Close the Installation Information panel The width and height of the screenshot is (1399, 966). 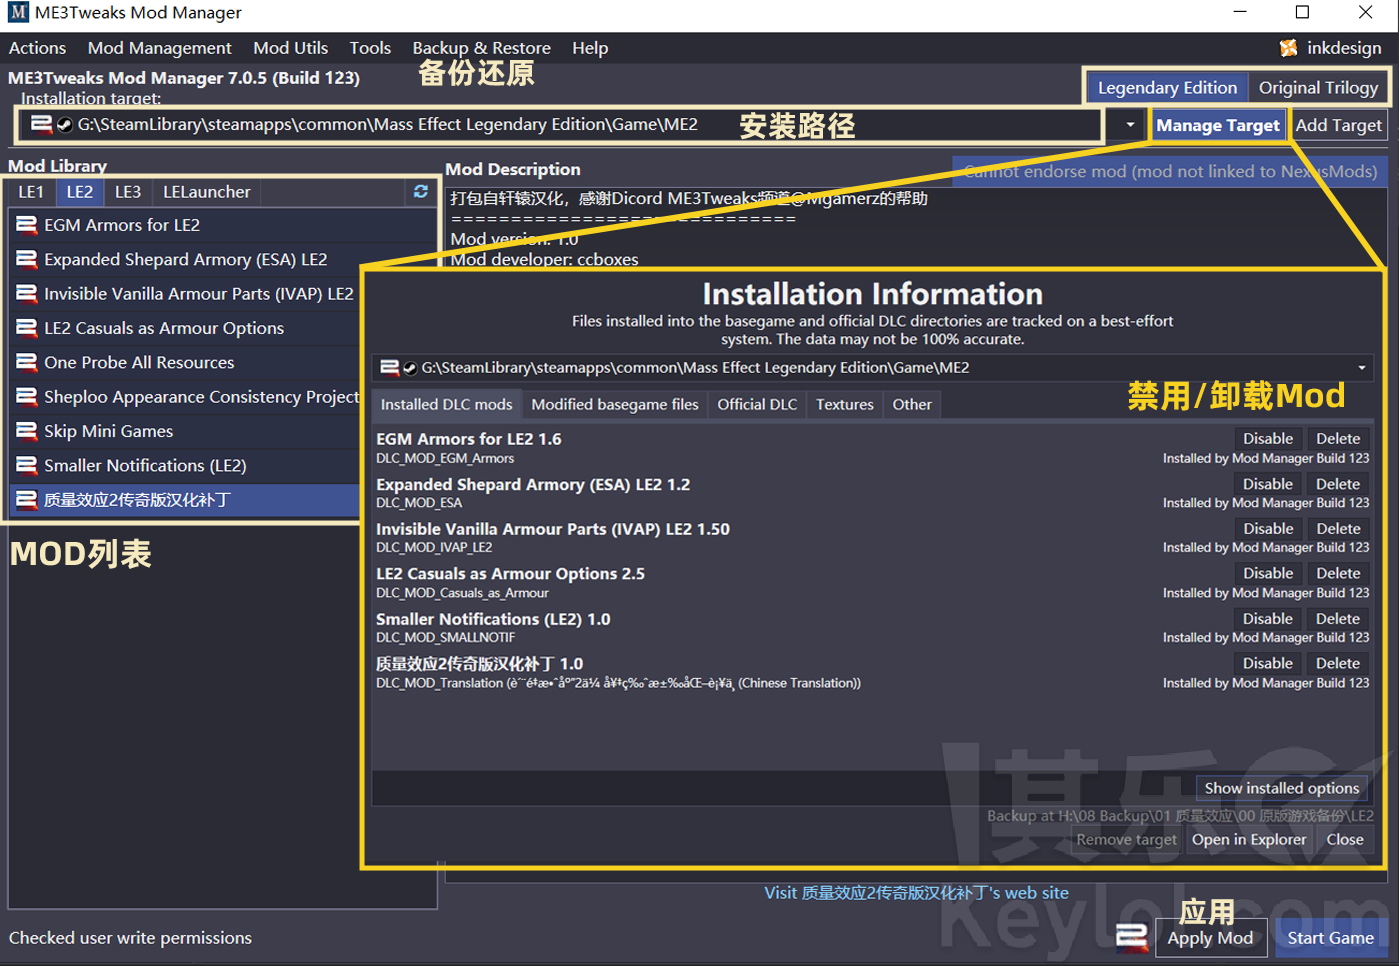click(1344, 840)
